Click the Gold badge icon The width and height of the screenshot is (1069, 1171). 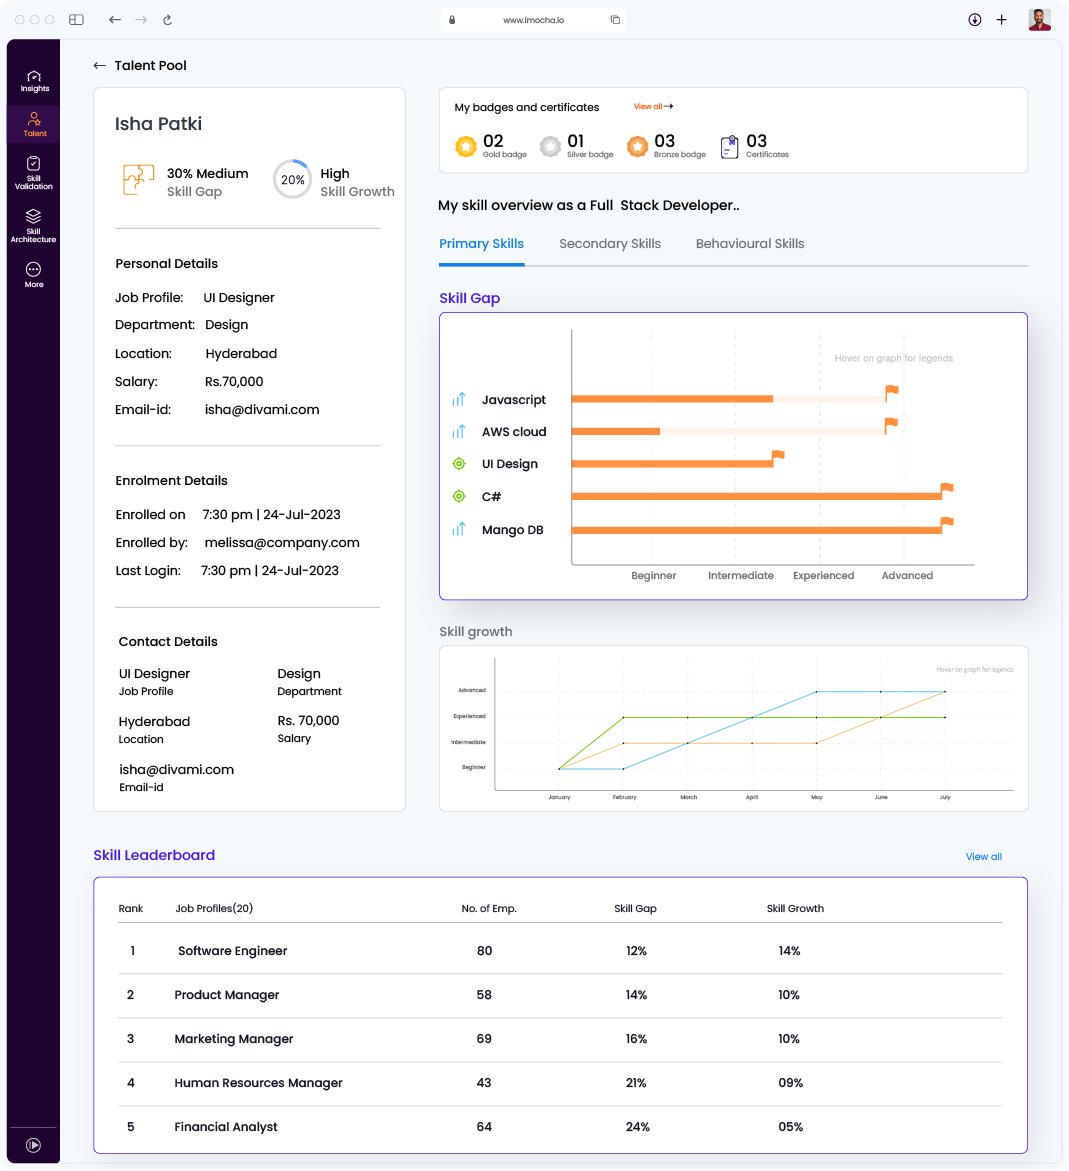466,146
